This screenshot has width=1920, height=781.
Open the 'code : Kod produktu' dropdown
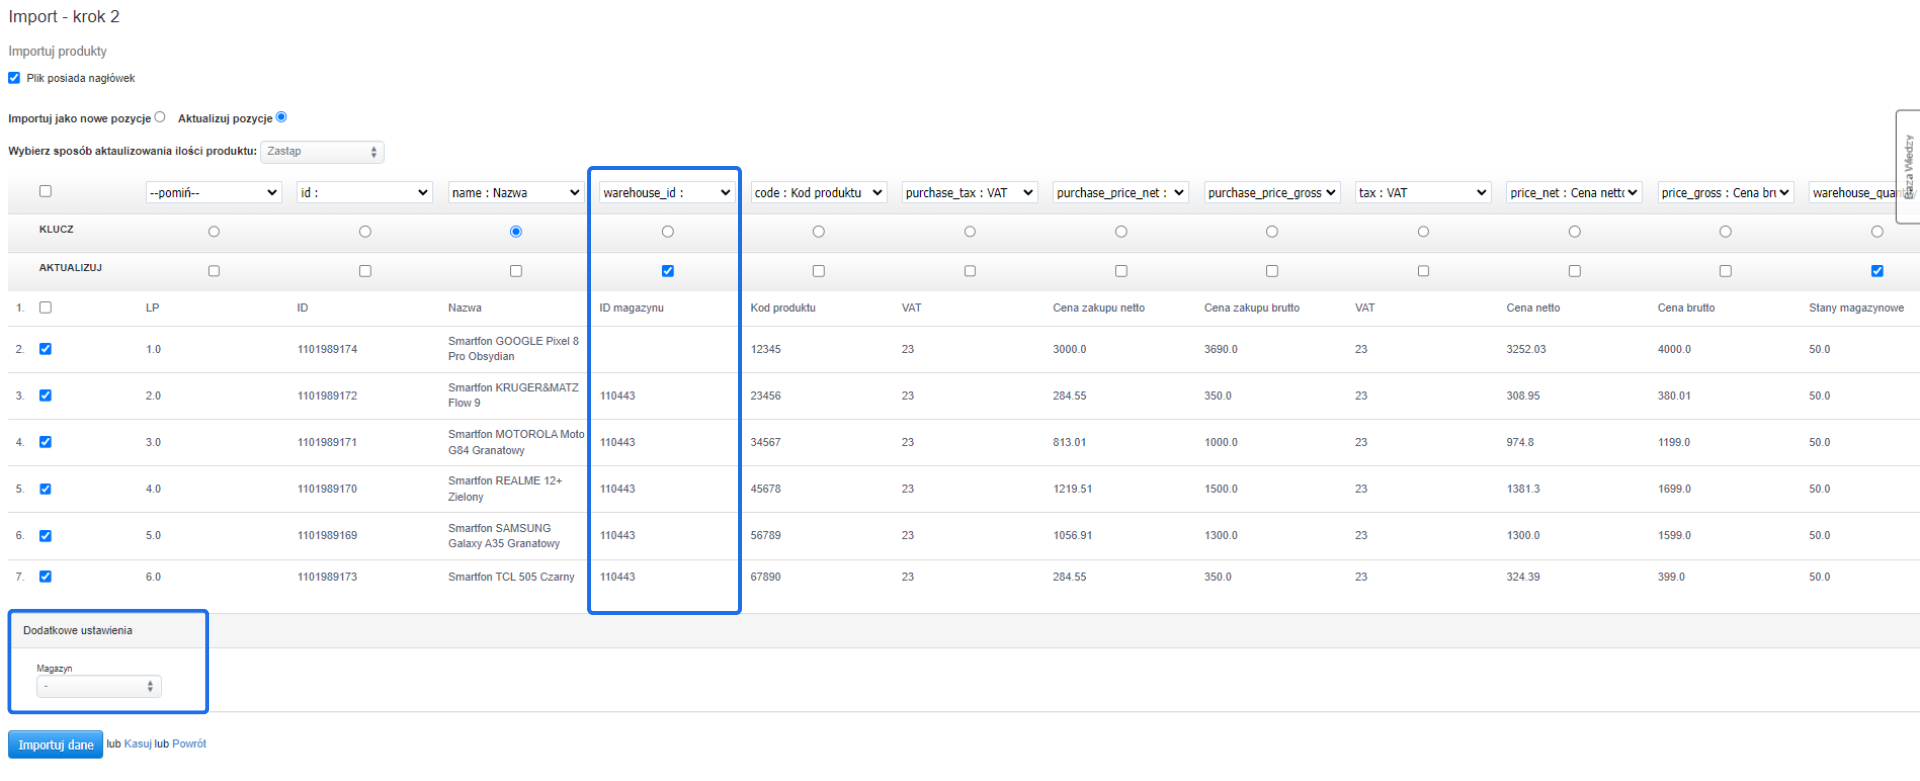818,193
